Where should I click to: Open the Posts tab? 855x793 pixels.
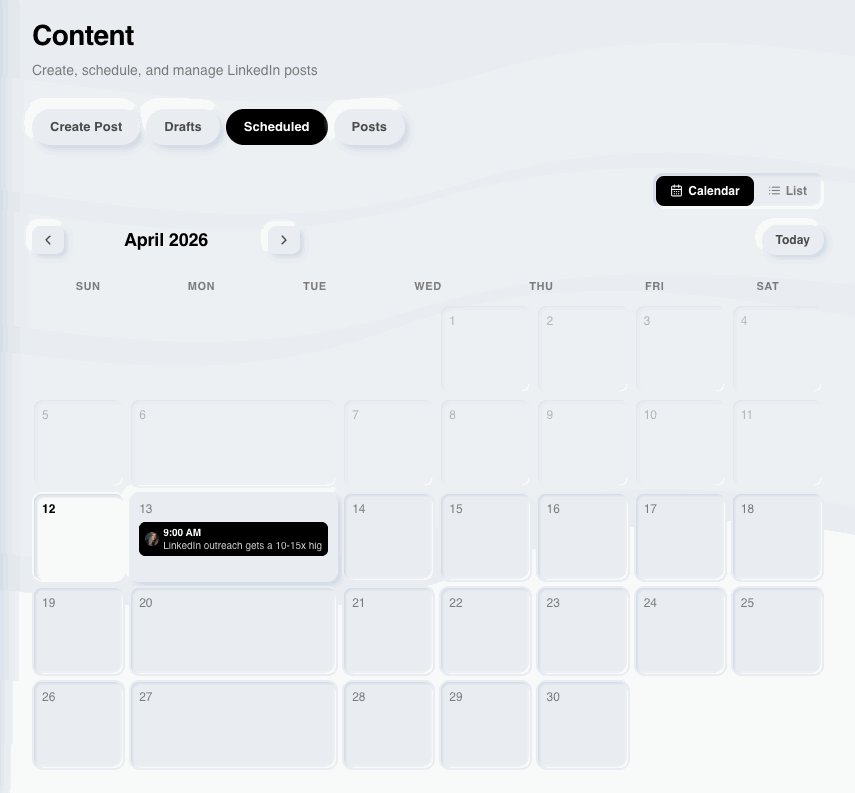click(x=369, y=127)
